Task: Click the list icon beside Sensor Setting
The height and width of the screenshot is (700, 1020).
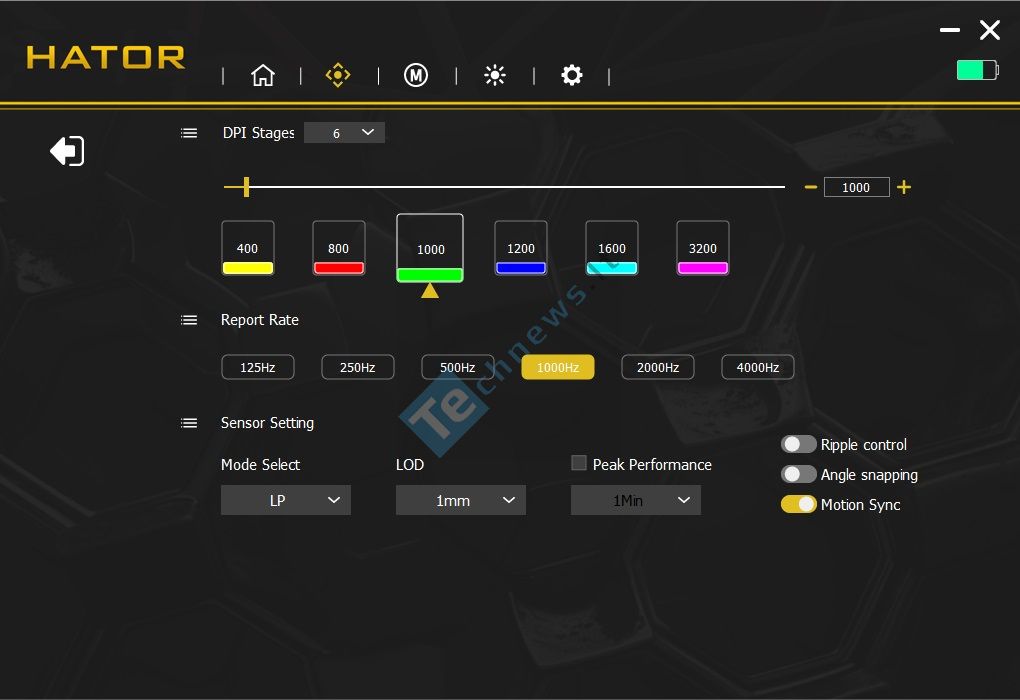Action: [x=189, y=423]
